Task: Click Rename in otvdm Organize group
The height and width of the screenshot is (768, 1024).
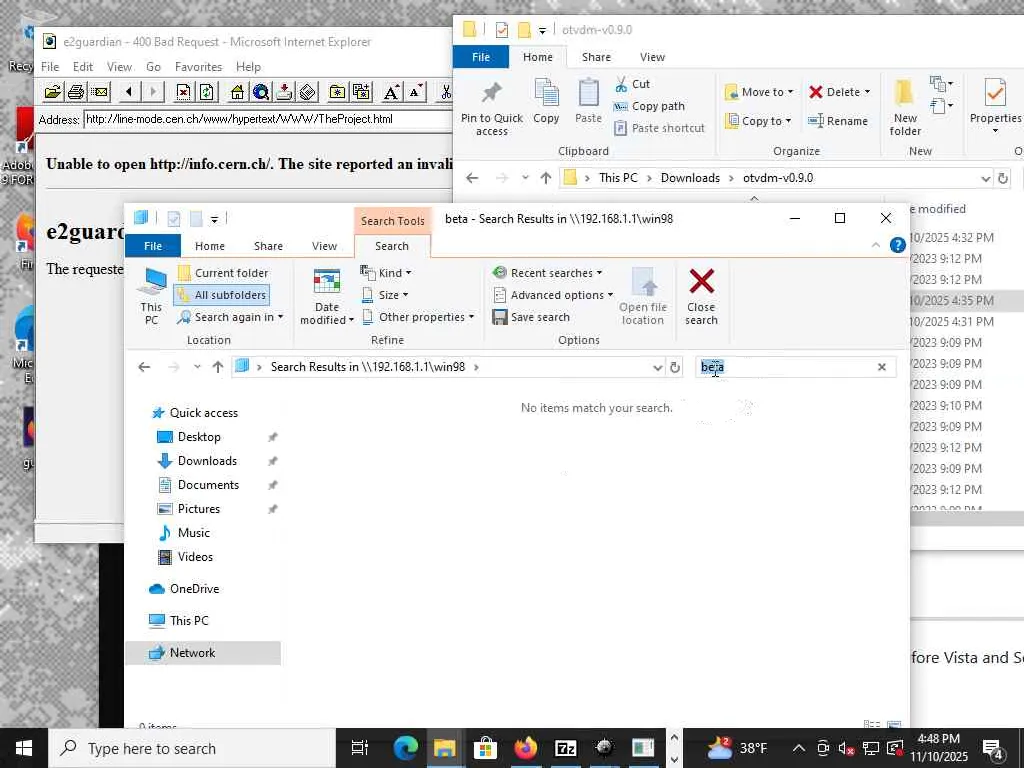Action: [x=838, y=121]
